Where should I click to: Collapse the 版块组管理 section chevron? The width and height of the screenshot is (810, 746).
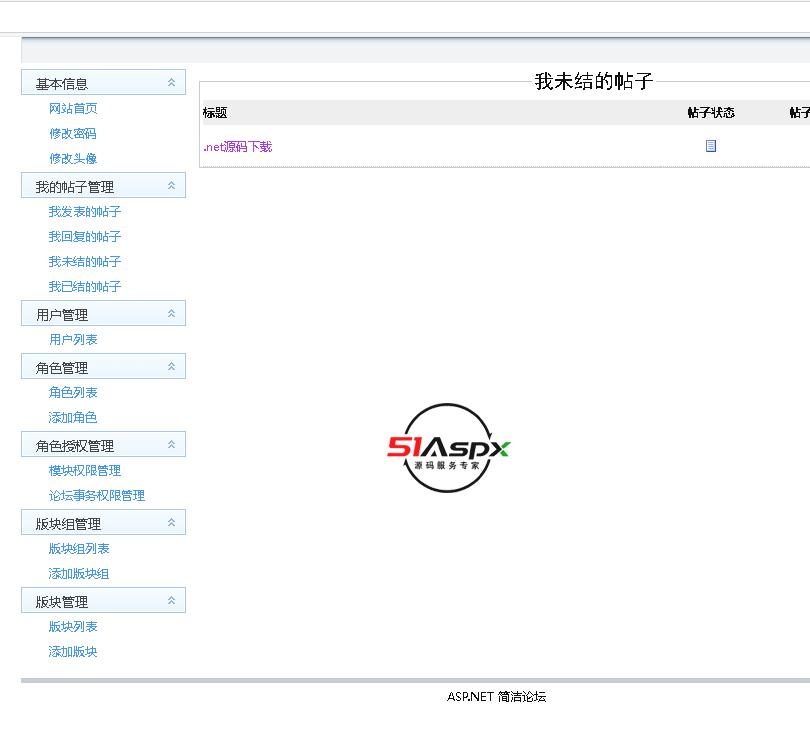click(x=172, y=522)
